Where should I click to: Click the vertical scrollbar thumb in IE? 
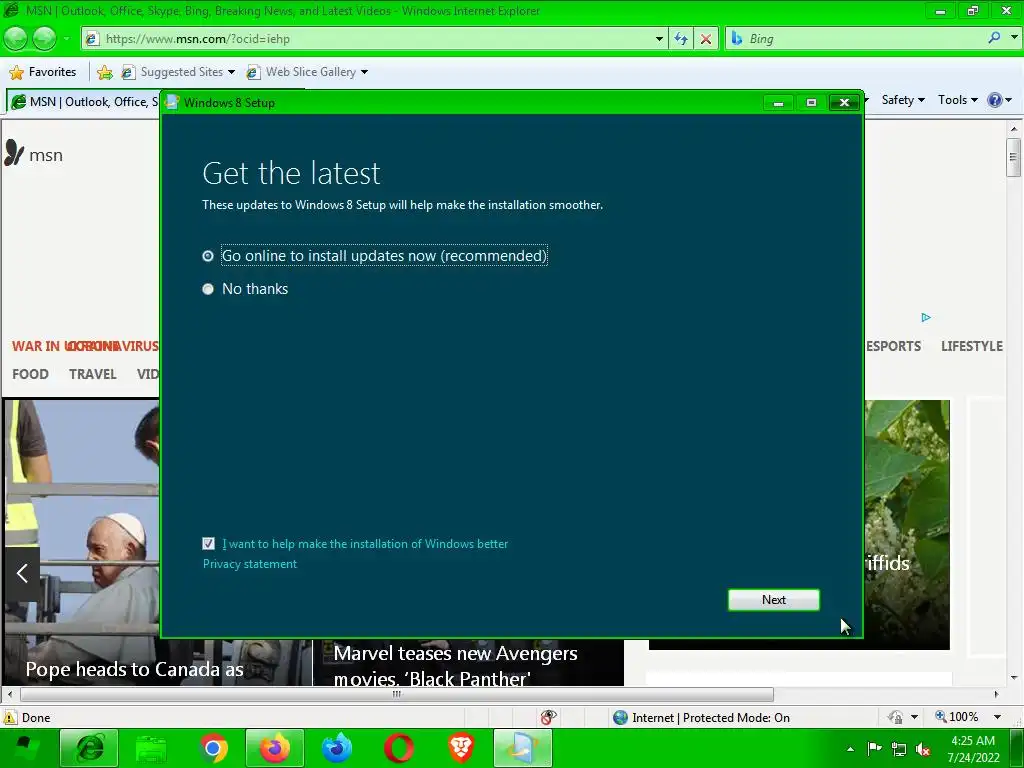1013,157
